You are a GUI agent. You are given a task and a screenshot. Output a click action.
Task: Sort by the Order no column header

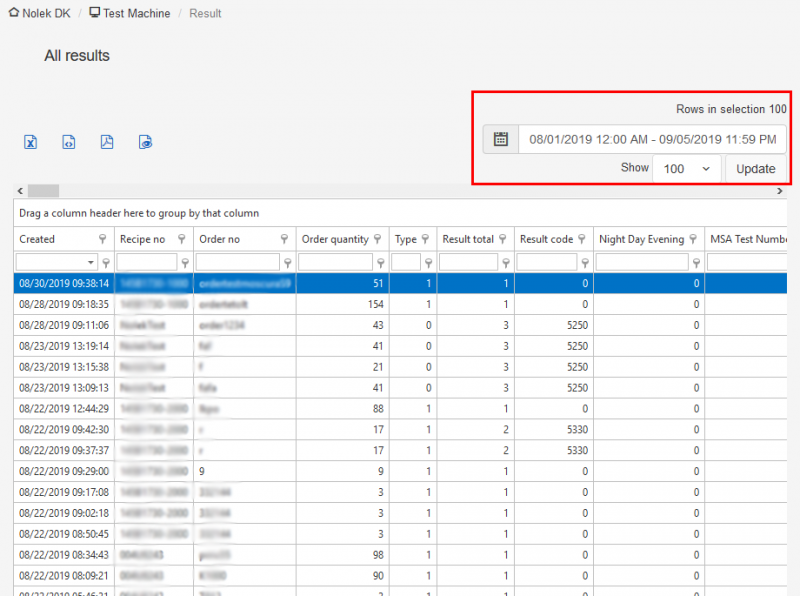pos(219,239)
